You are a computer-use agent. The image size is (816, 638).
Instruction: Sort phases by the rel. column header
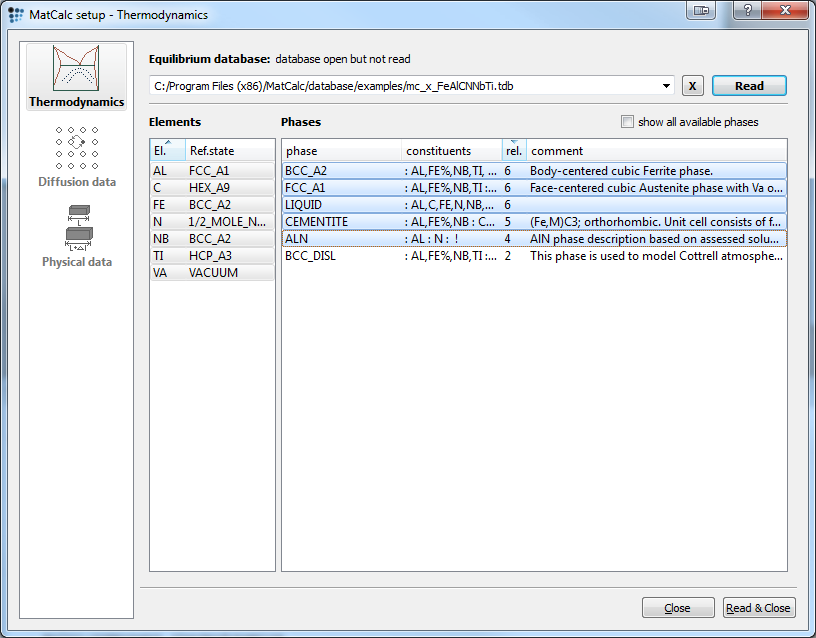[x=513, y=151]
